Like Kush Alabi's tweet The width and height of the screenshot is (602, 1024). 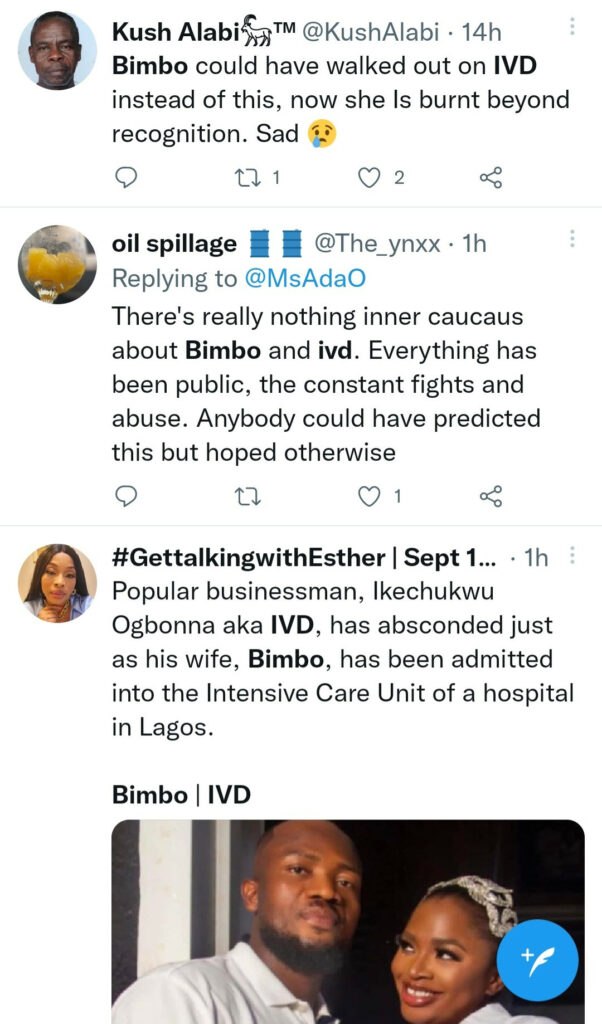[370, 178]
